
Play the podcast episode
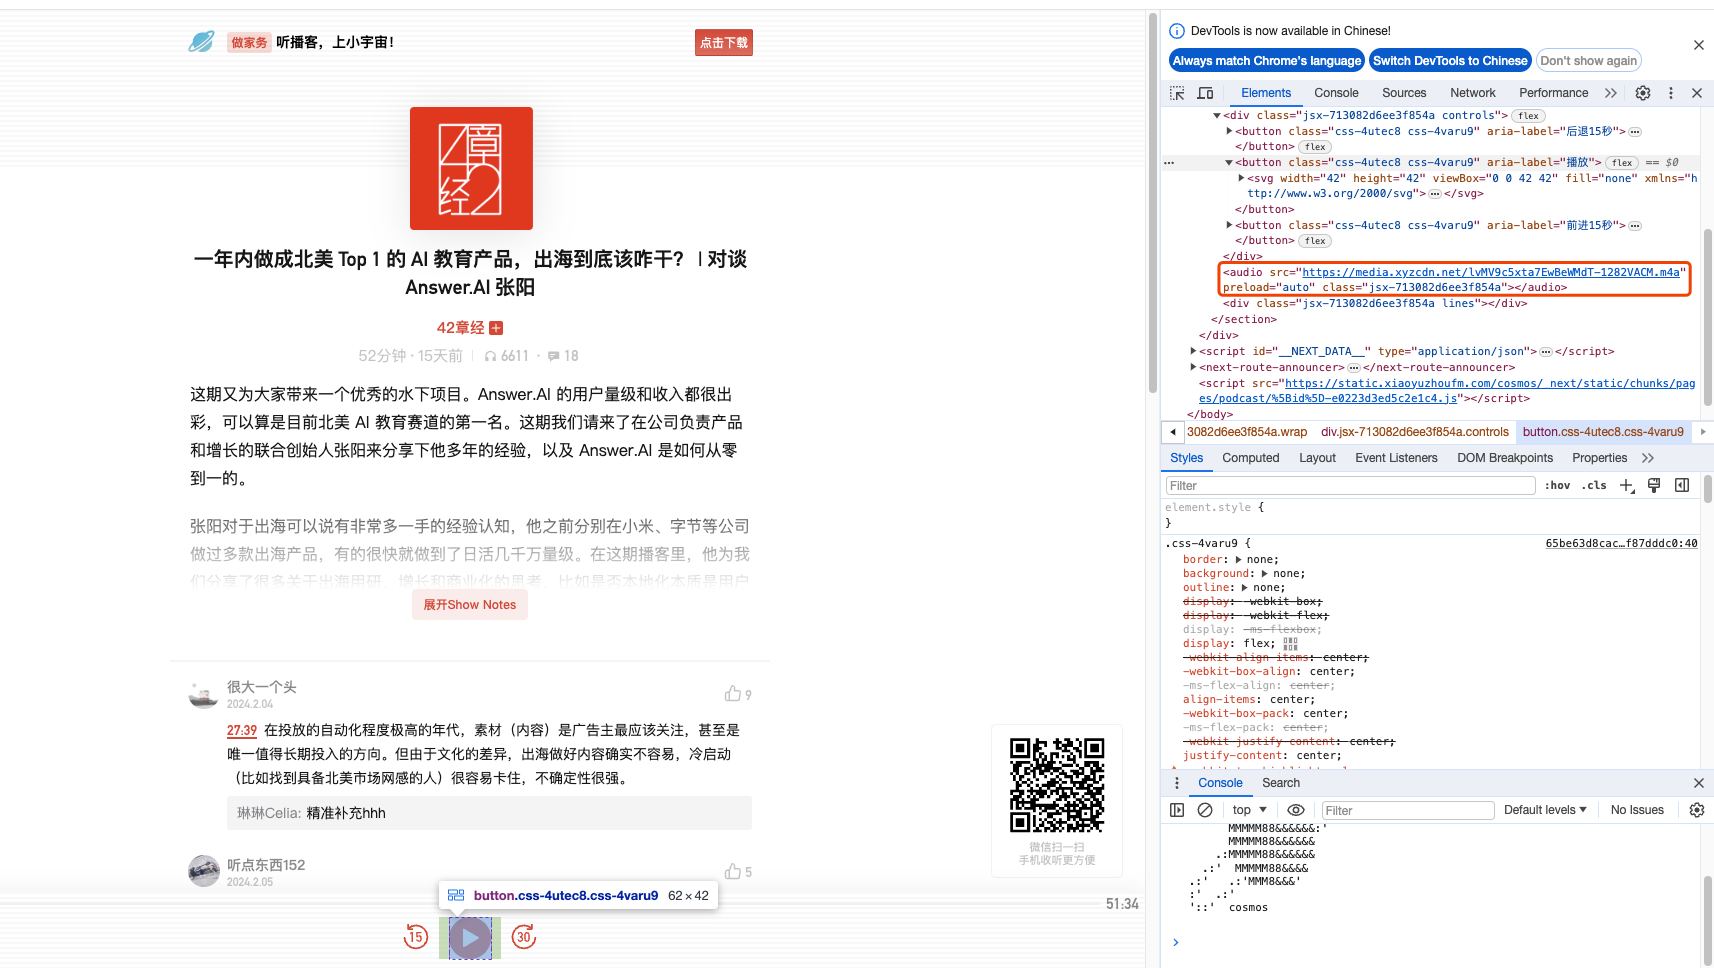[x=470, y=938]
